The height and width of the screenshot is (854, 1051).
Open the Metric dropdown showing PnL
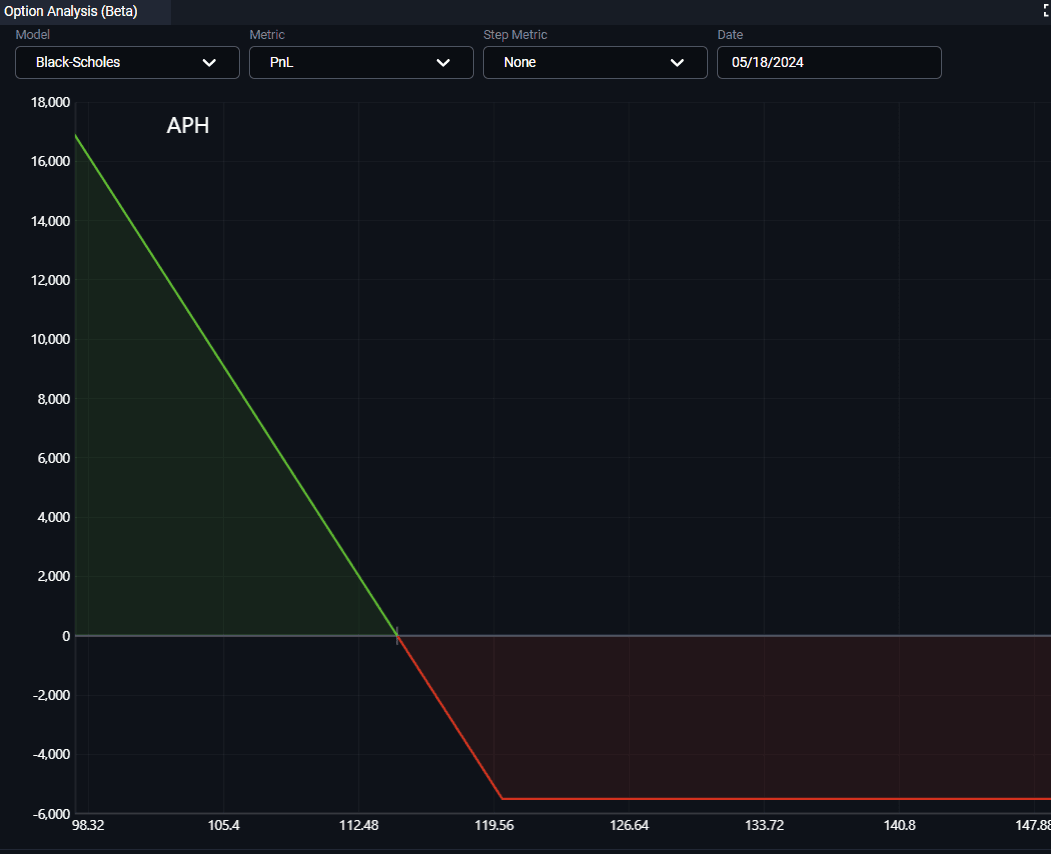[361, 62]
